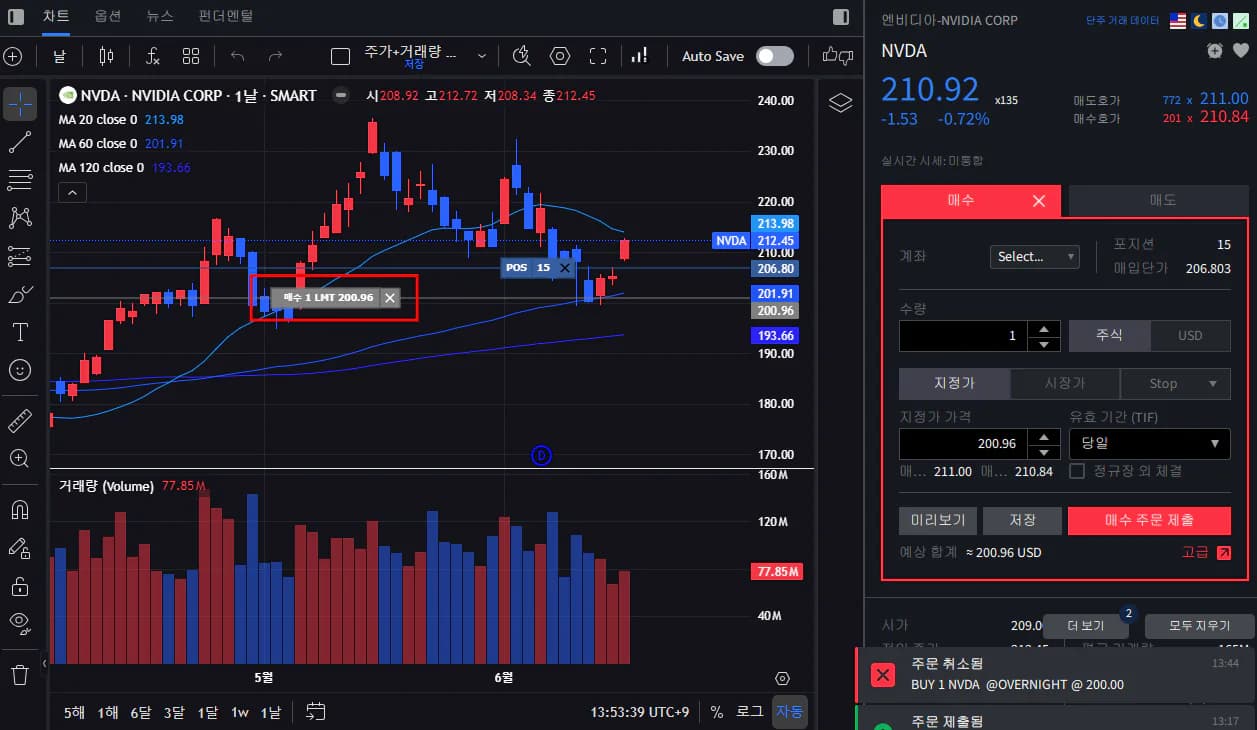
Task: Open the indicators fx menu
Action: 152,56
